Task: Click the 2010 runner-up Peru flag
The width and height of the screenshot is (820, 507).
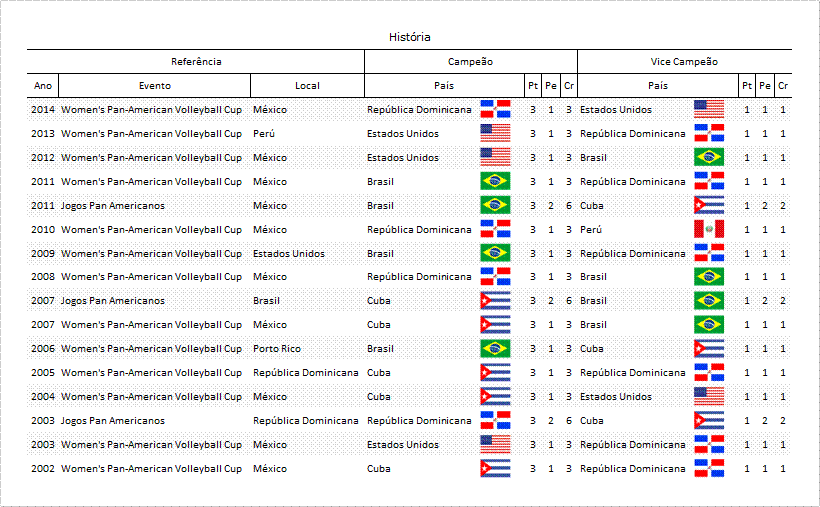Action: point(708,229)
